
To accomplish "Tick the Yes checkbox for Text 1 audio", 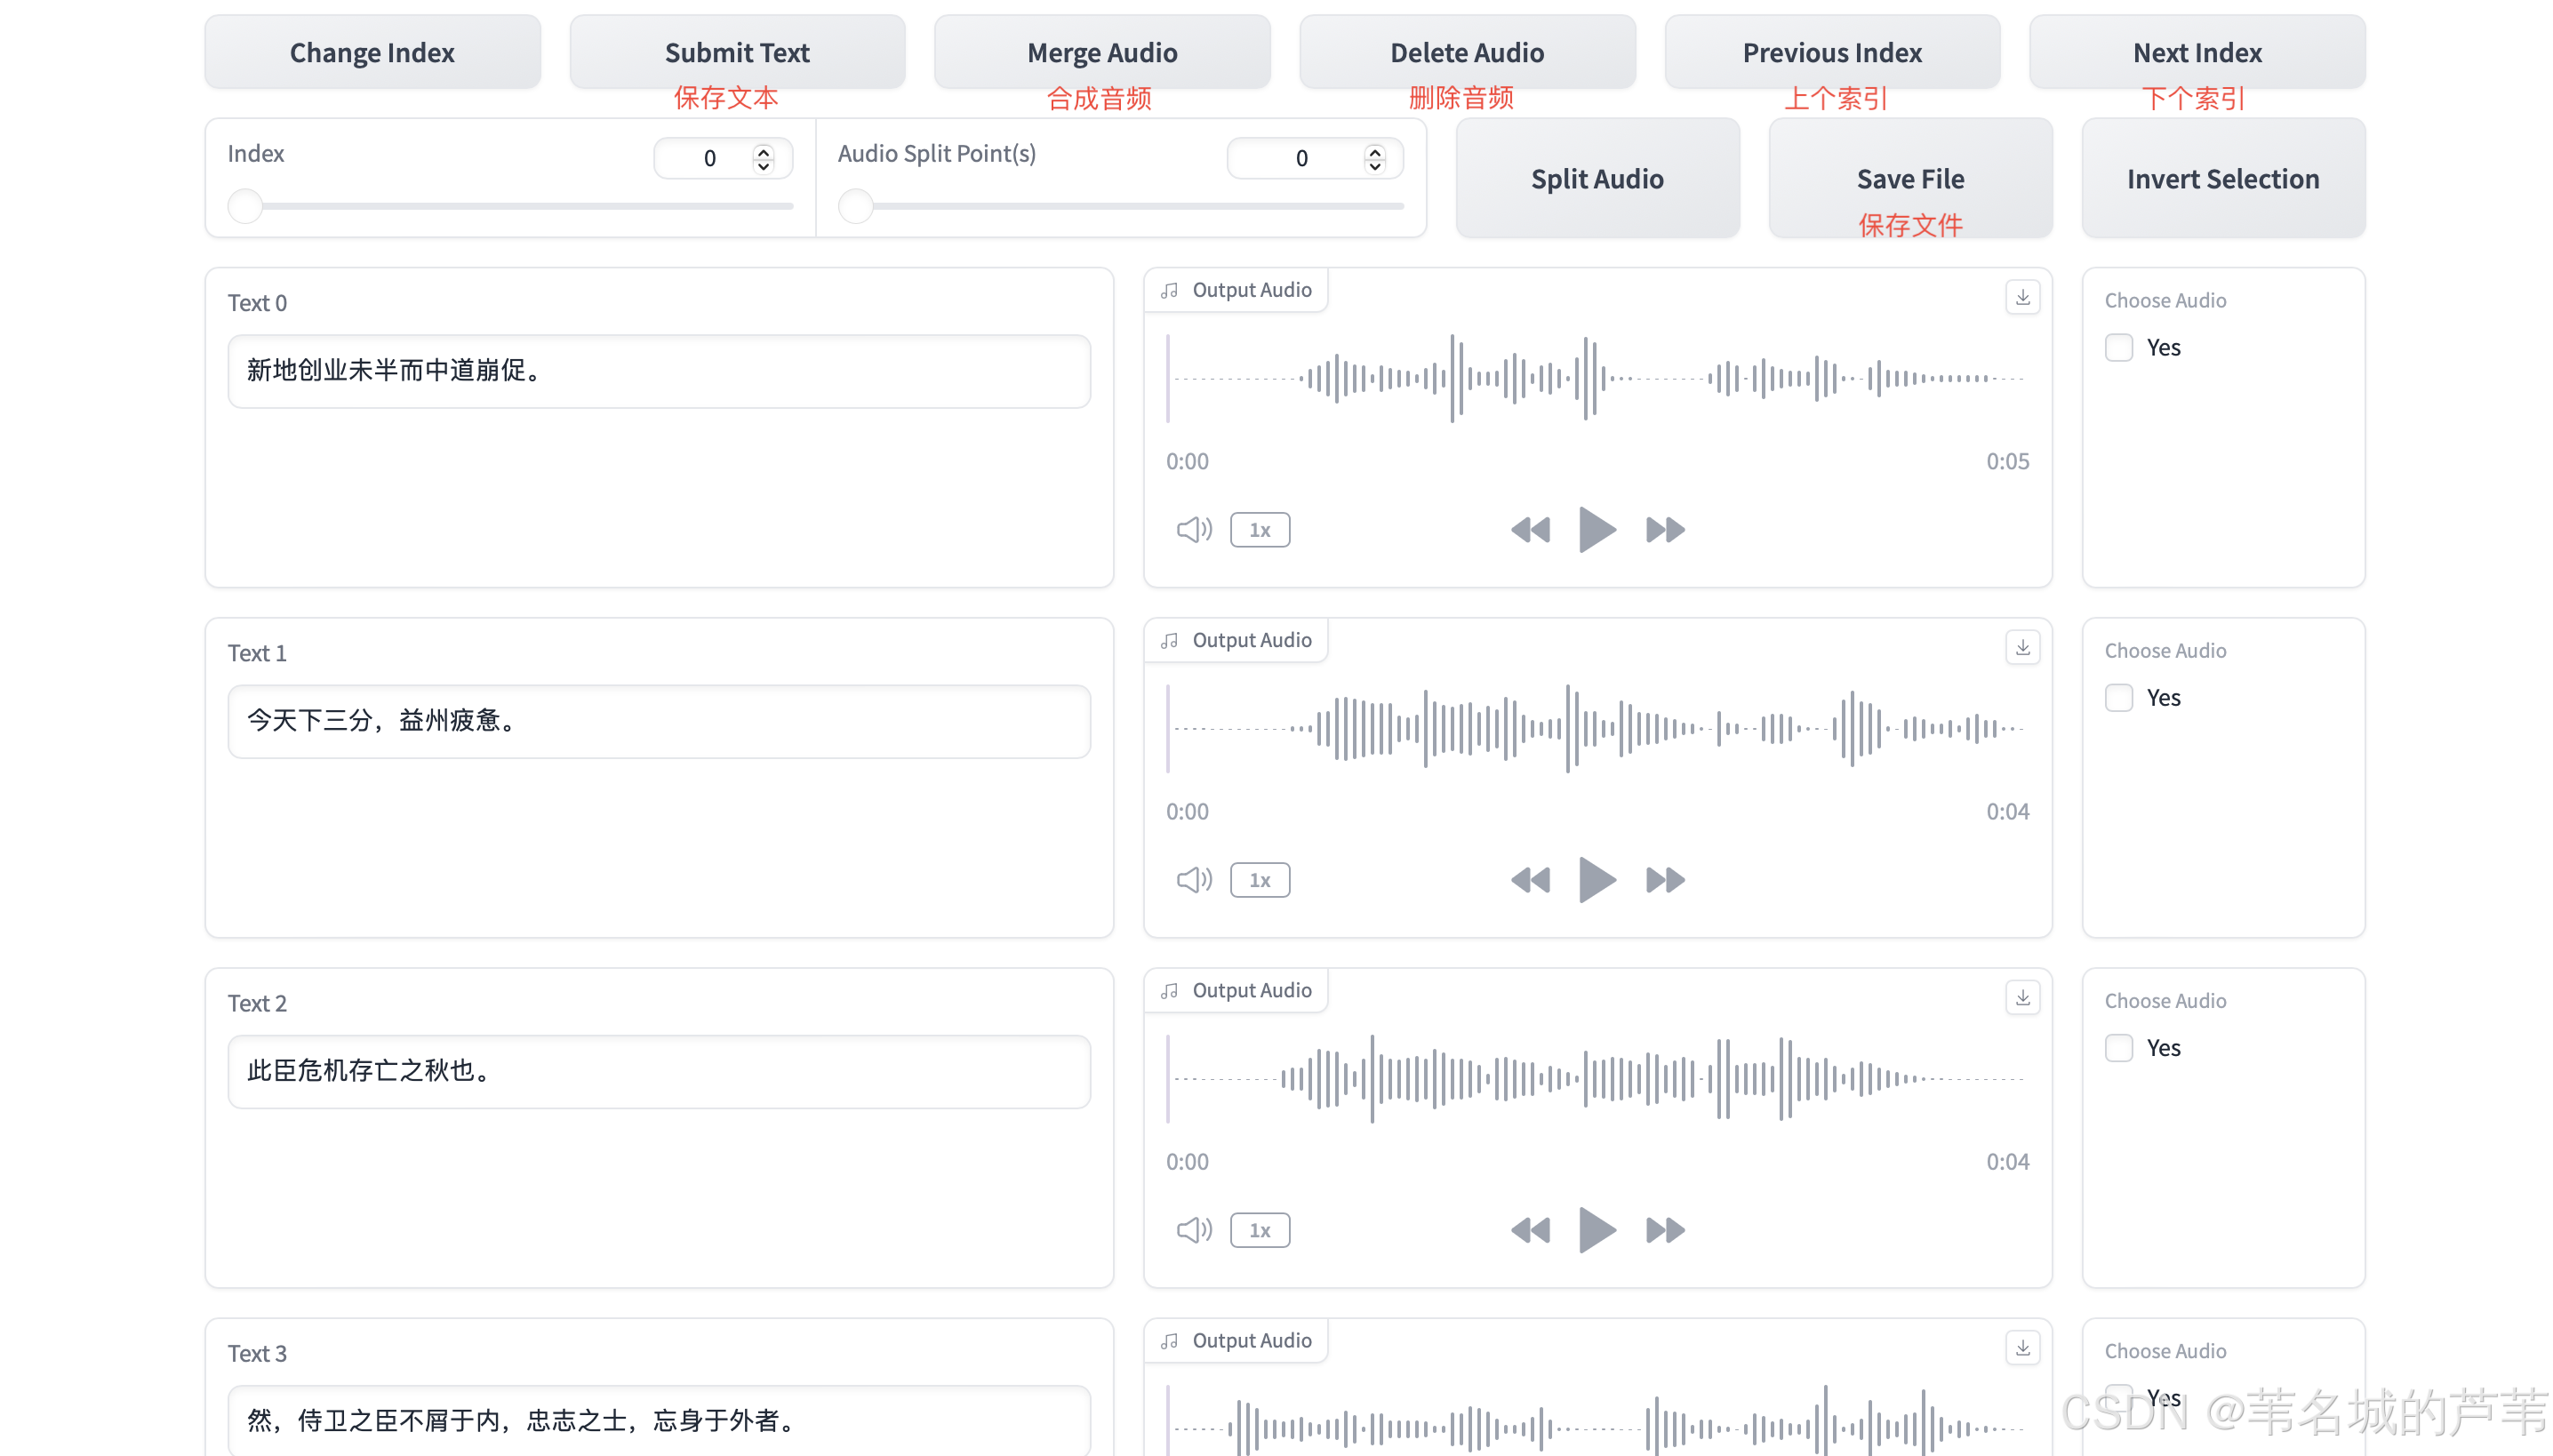I will (x=2118, y=698).
